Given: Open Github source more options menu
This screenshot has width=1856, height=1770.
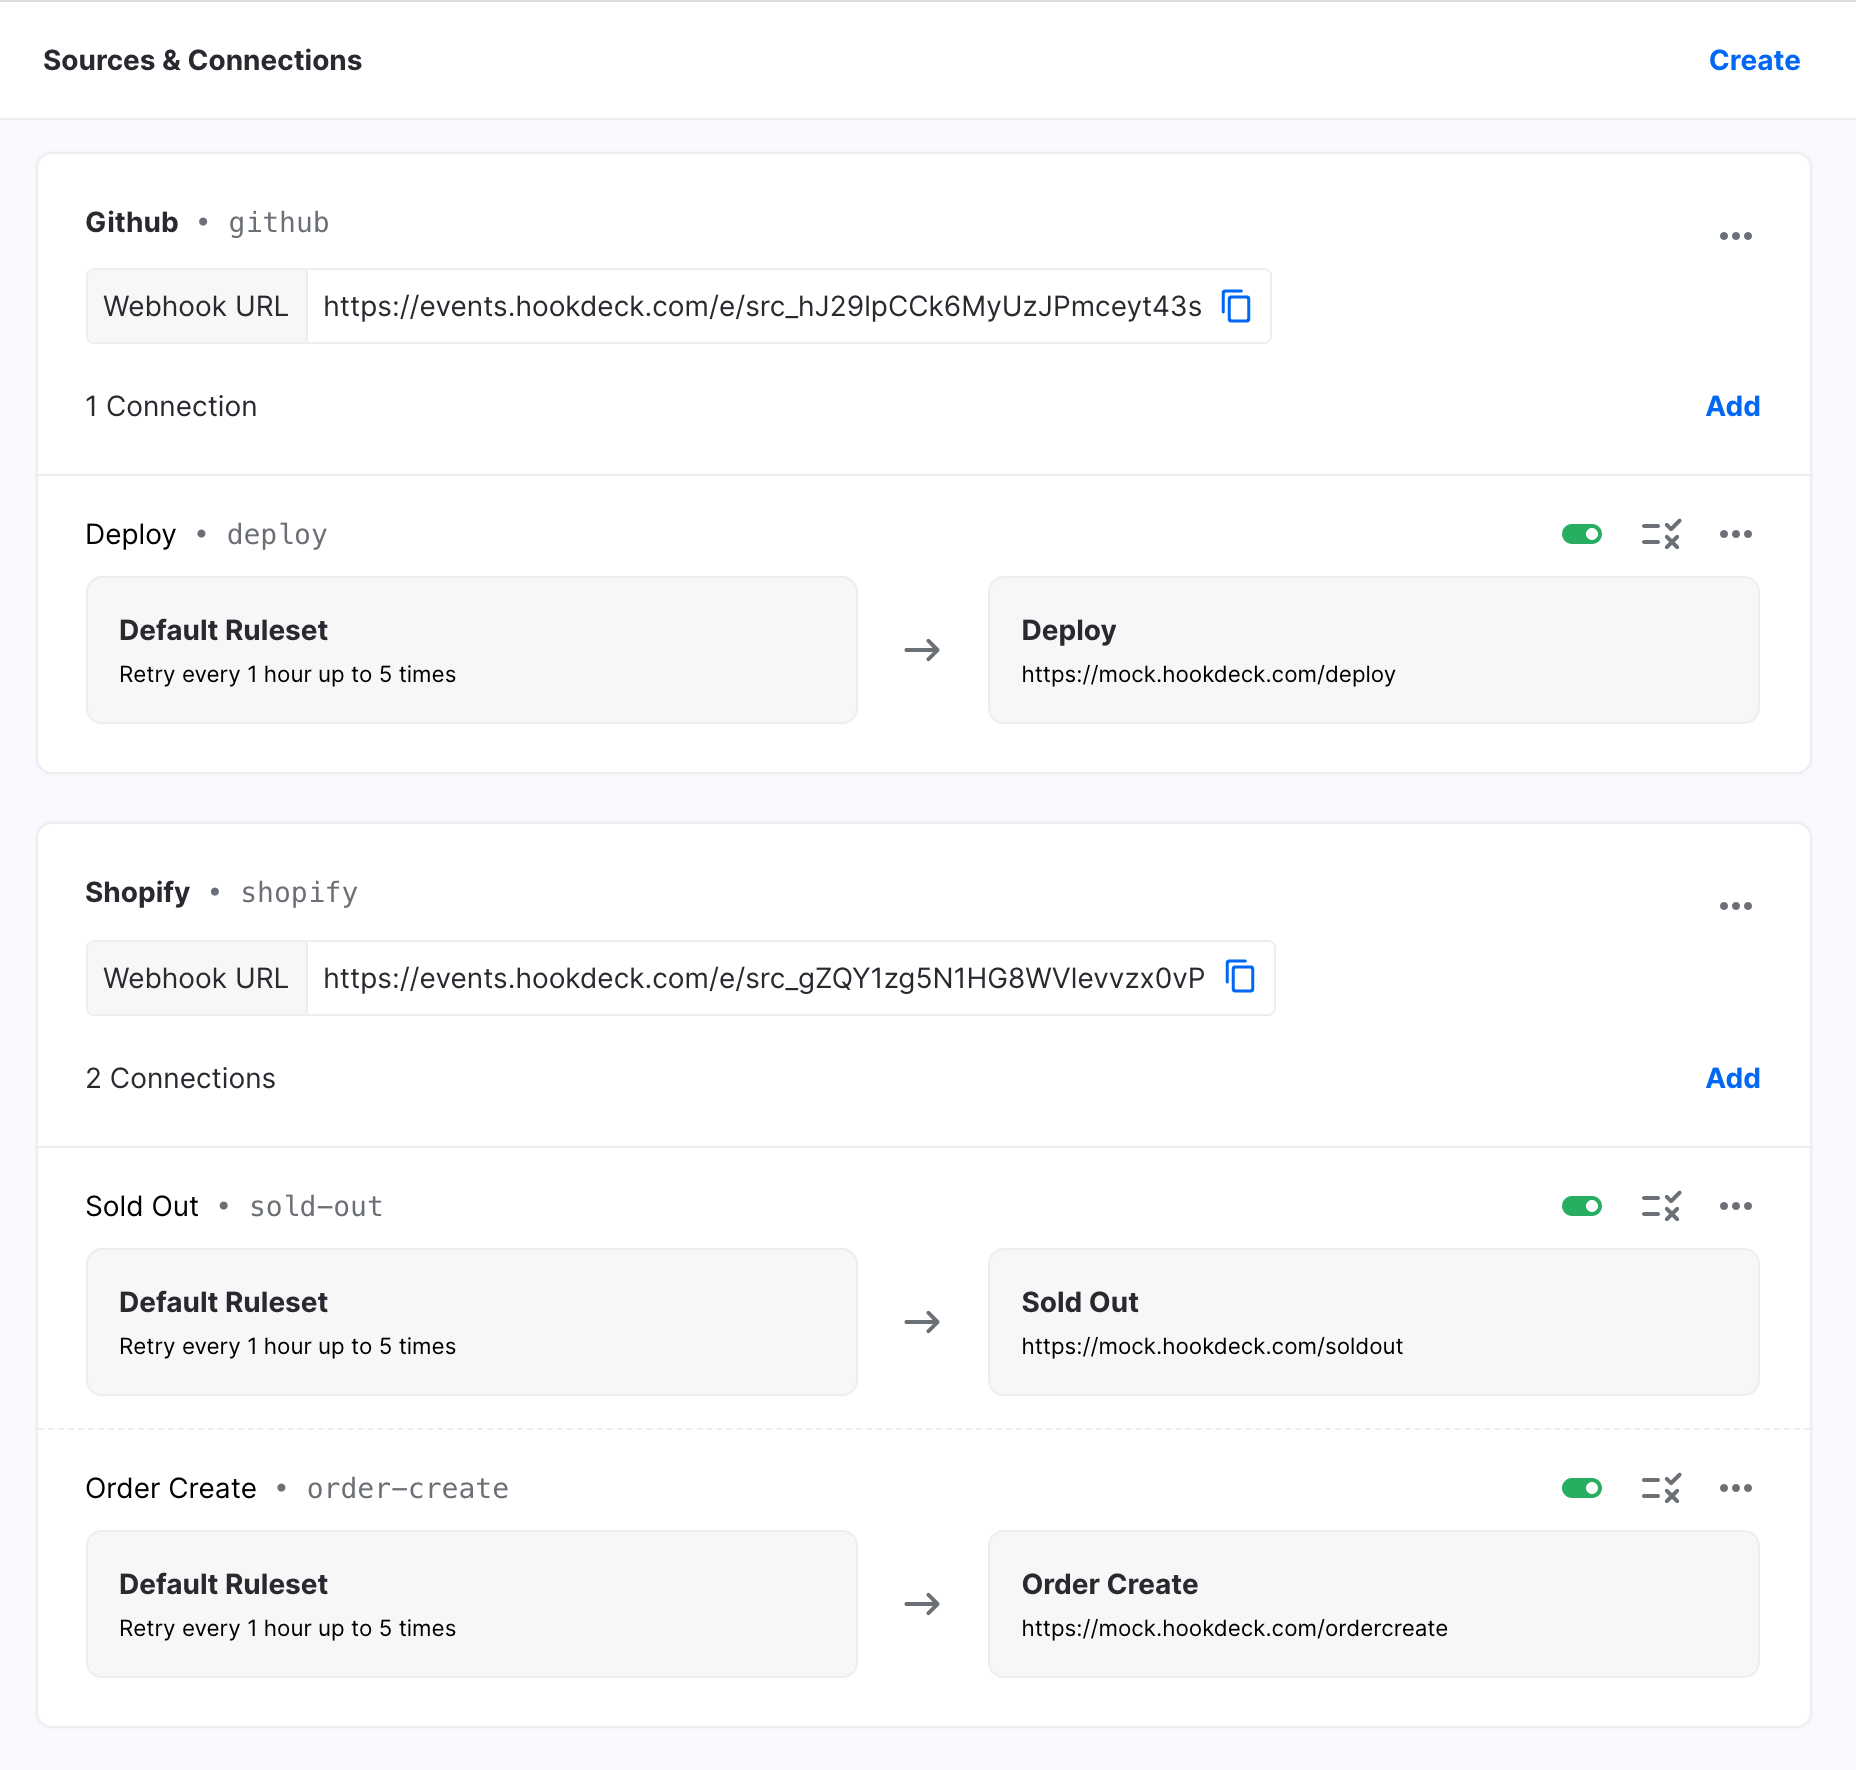Looking at the screenshot, I should 1735,236.
